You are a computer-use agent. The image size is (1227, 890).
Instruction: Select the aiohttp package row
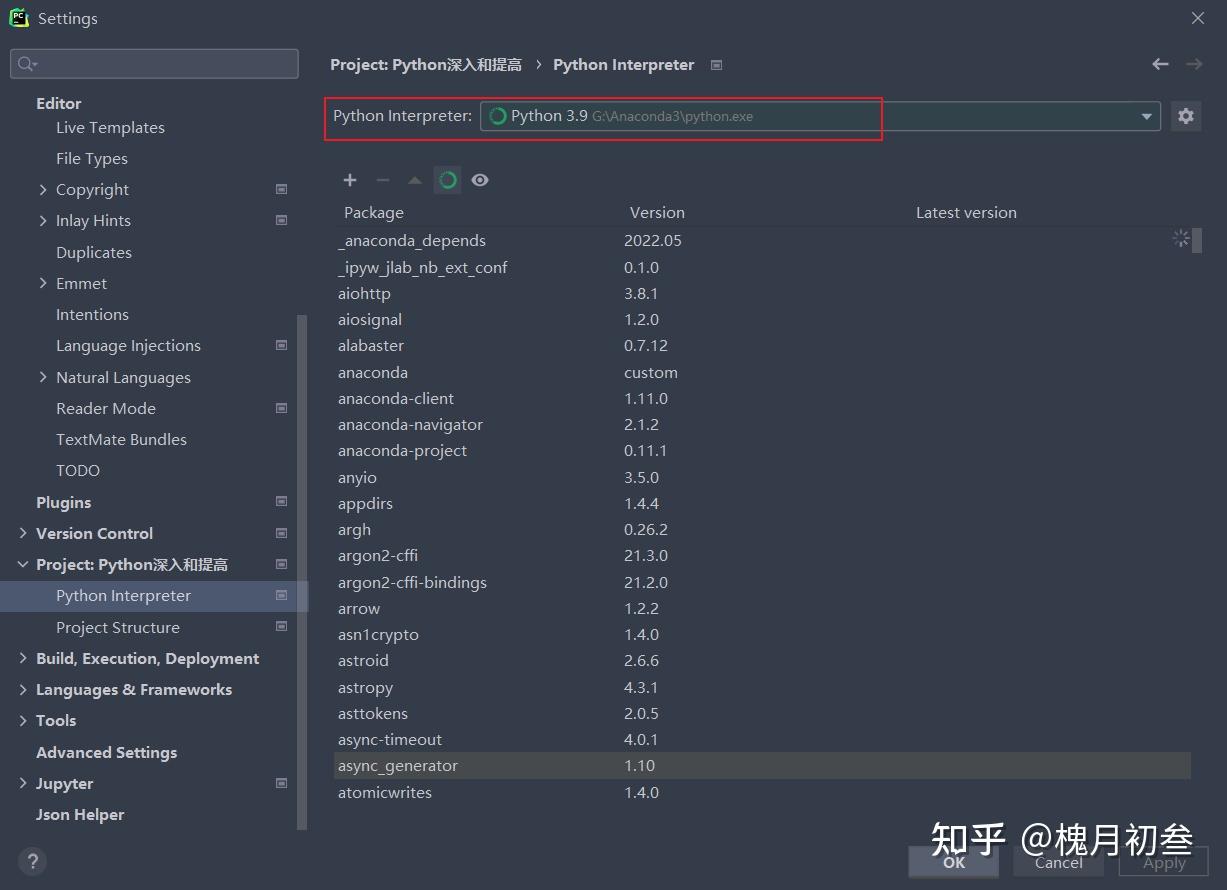pyautogui.click(x=762, y=293)
